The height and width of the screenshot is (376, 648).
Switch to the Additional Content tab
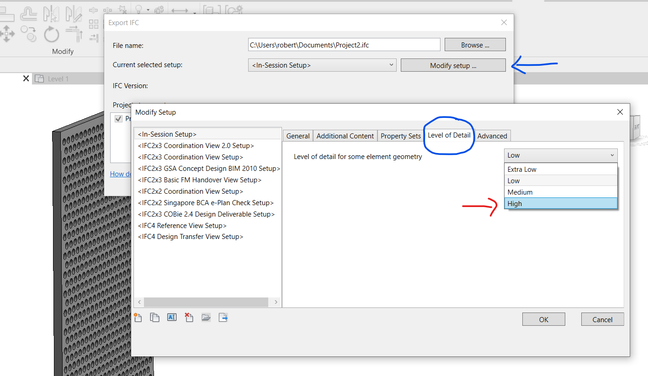[345, 136]
